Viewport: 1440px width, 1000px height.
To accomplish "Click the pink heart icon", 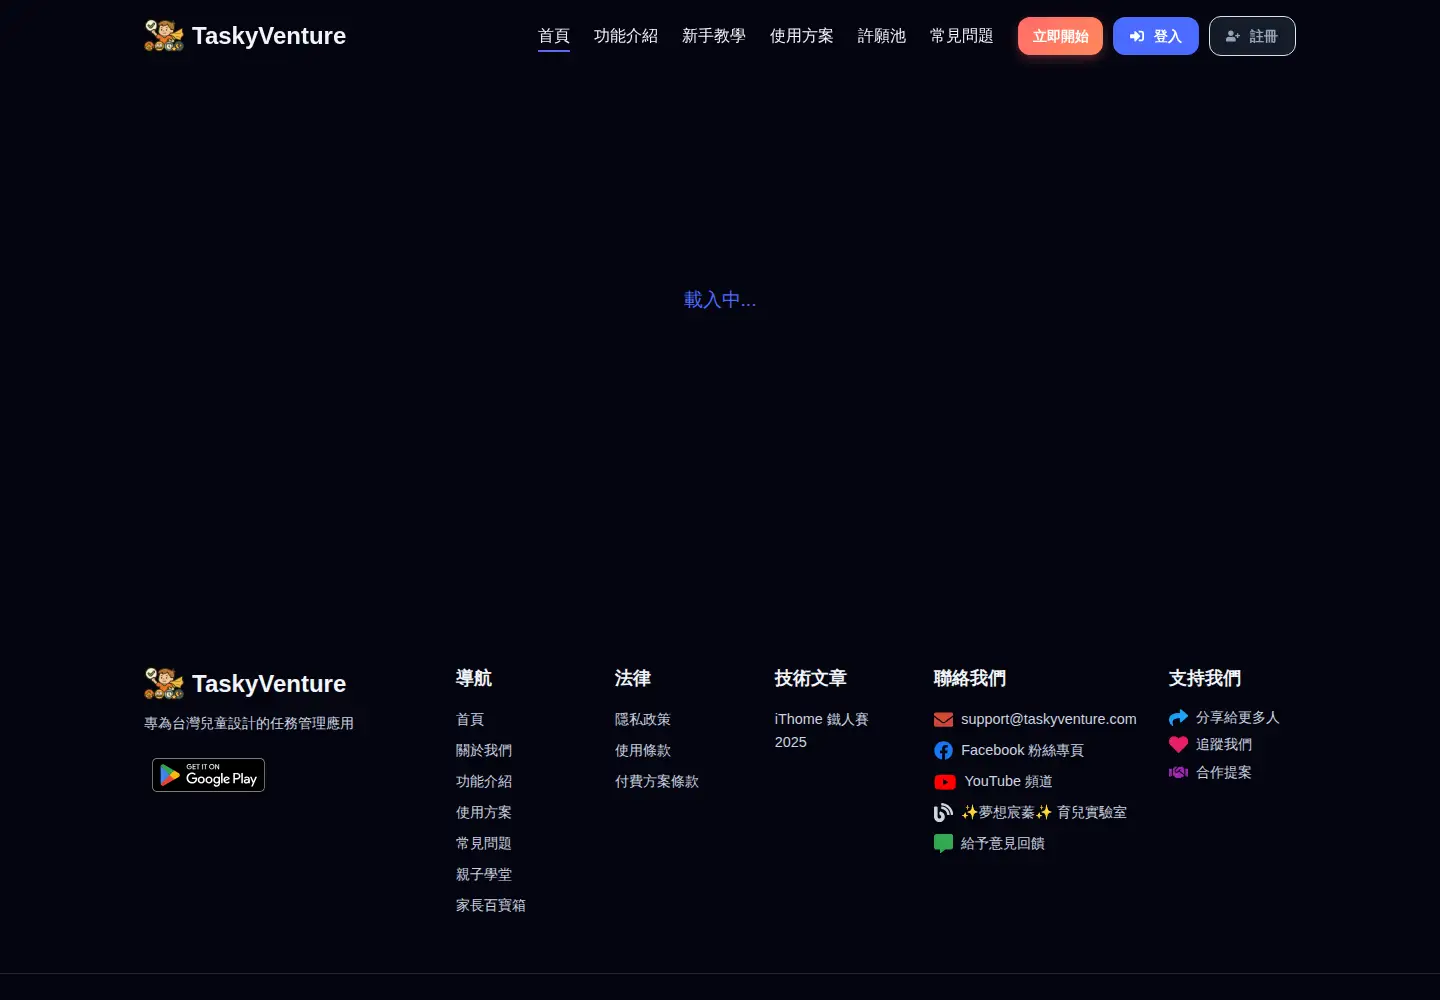I will coord(1178,745).
